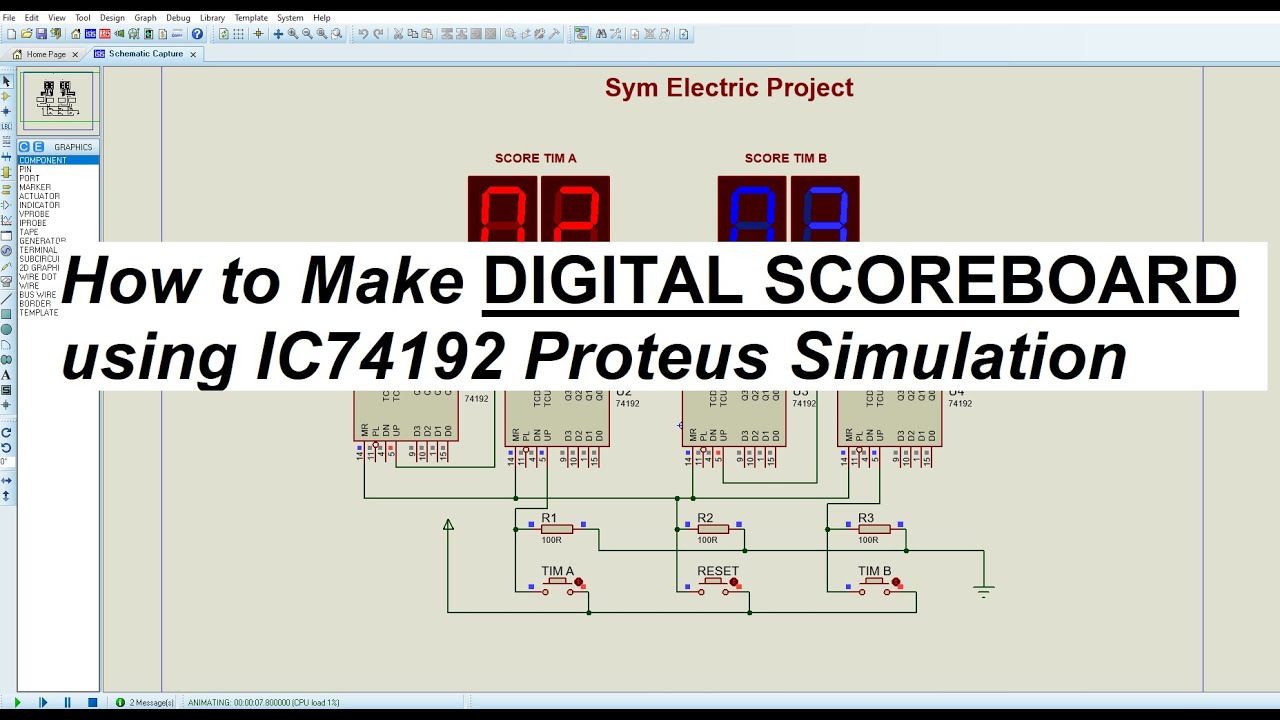Switch to the Home Page tab
The width and height of the screenshot is (1280, 720).
pos(46,54)
